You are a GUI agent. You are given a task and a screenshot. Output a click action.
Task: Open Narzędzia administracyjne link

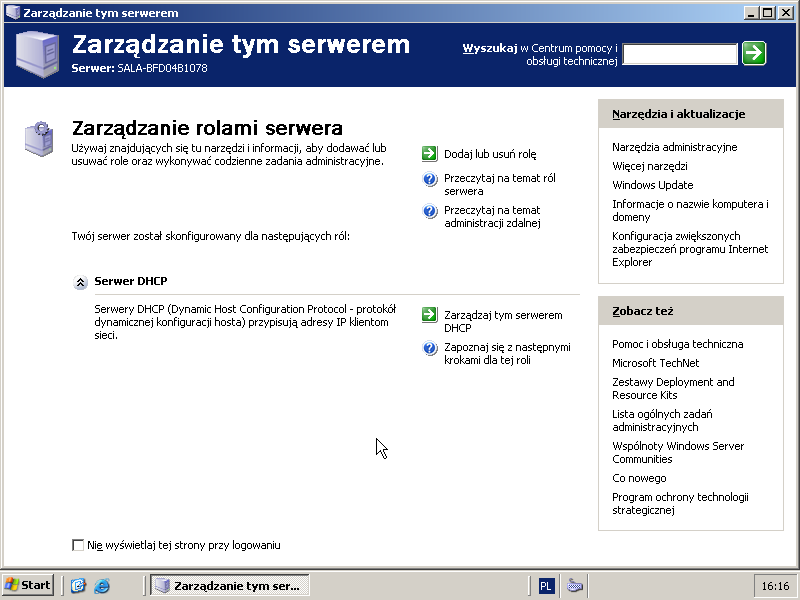(674, 147)
